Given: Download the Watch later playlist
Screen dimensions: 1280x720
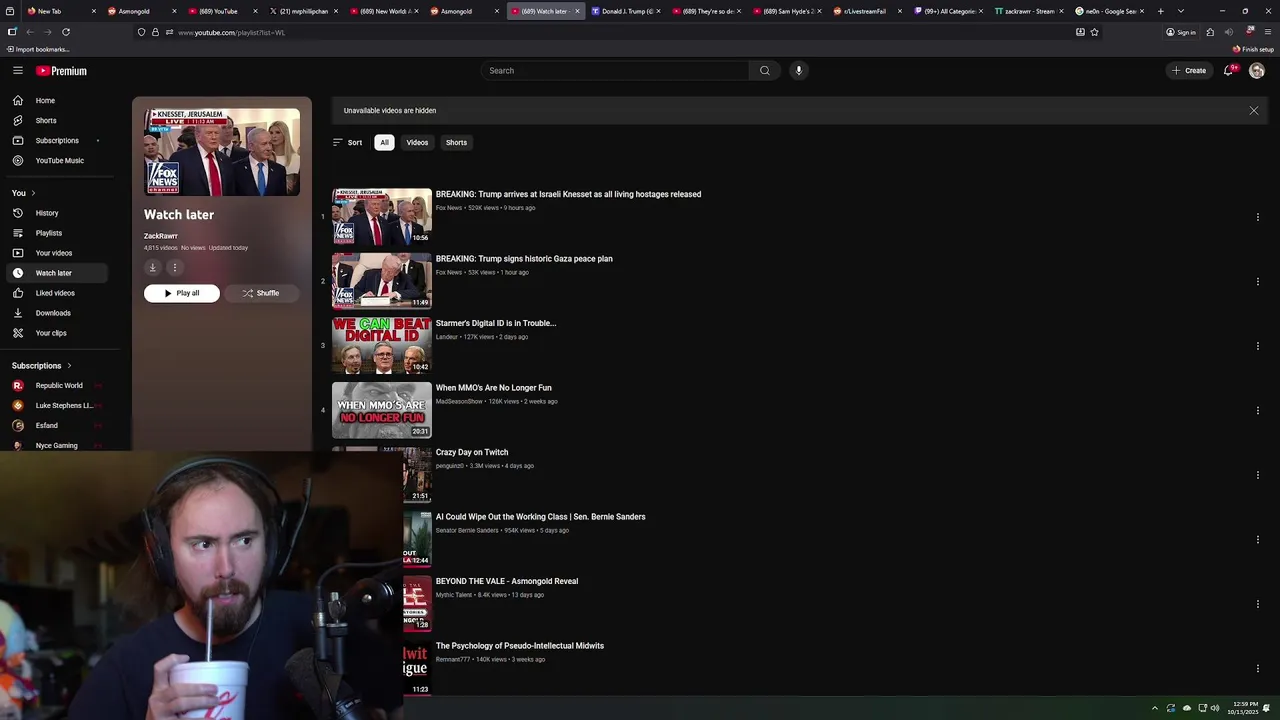Looking at the screenshot, I should [x=153, y=267].
